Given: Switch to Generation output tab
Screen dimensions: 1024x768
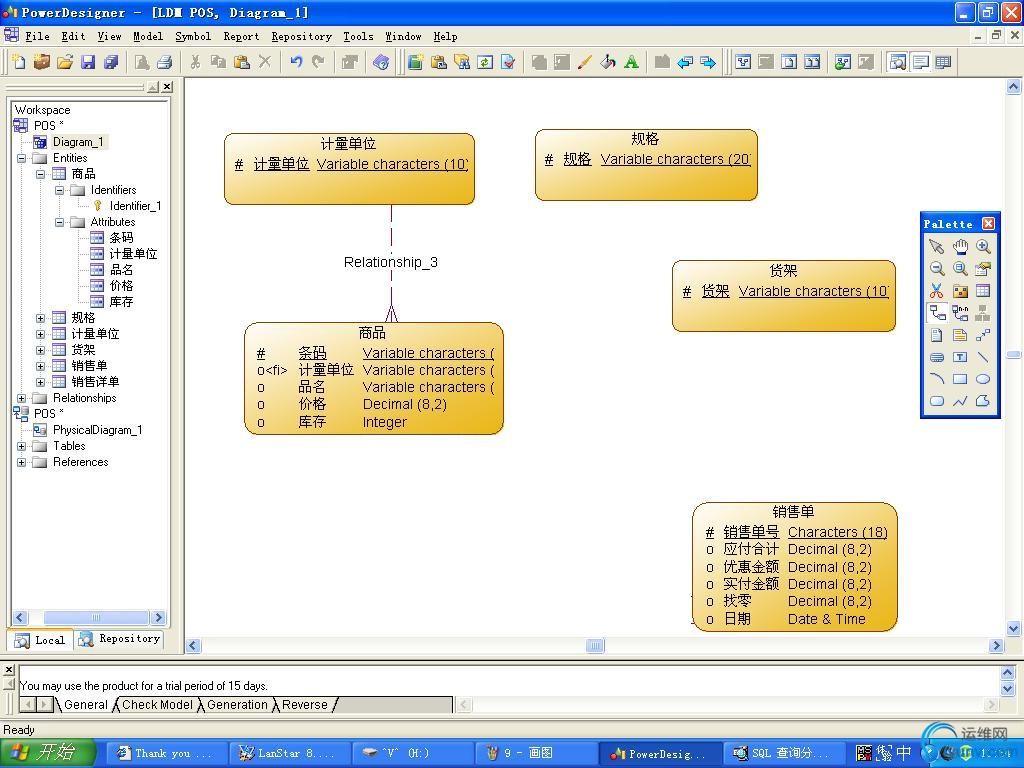Looking at the screenshot, I should click(x=237, y=705).
